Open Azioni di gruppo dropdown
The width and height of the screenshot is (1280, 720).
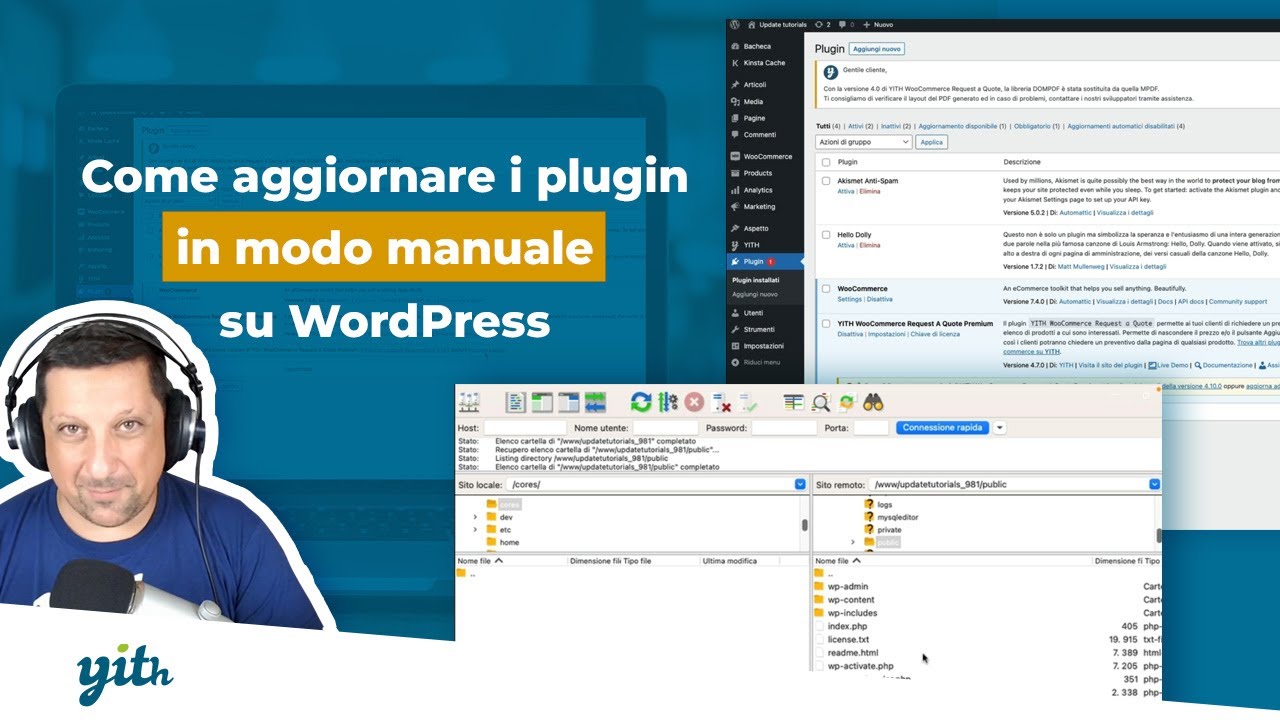point(864,142)
